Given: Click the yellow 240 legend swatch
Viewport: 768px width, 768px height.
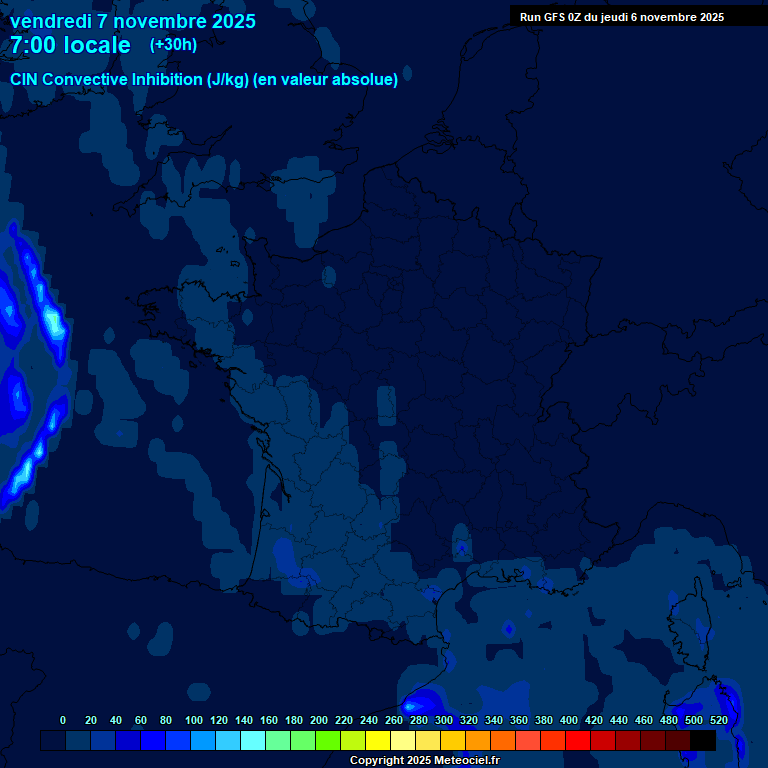Looking at the screenshot, I should [x=378, y=741].
